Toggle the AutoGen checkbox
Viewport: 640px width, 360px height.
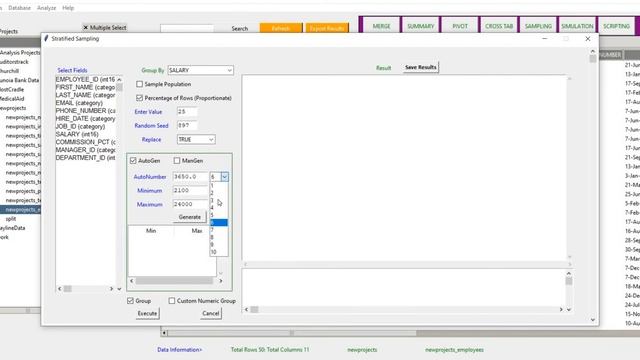[x=133, y=161]
